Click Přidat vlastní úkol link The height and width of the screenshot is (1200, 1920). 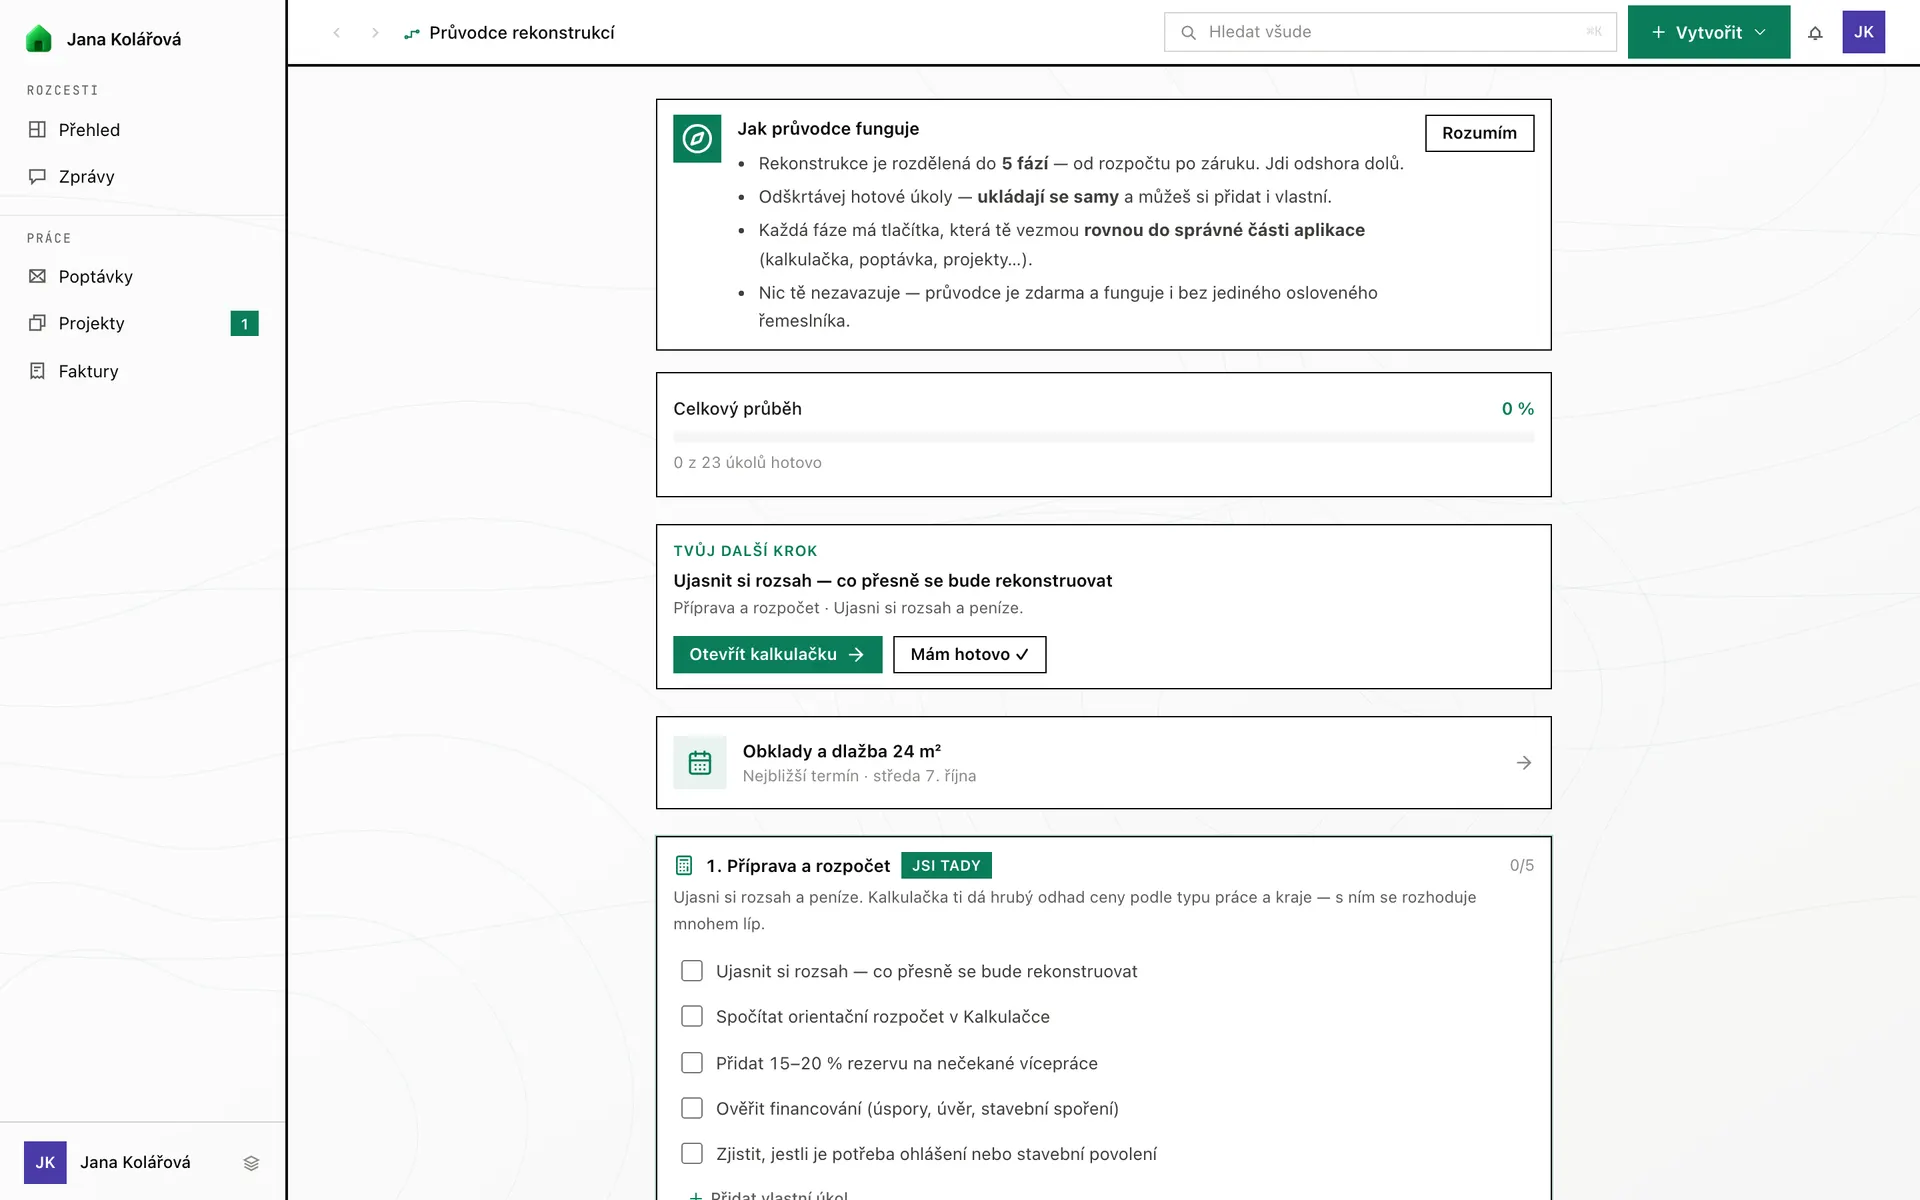[x=768, y=1195]
